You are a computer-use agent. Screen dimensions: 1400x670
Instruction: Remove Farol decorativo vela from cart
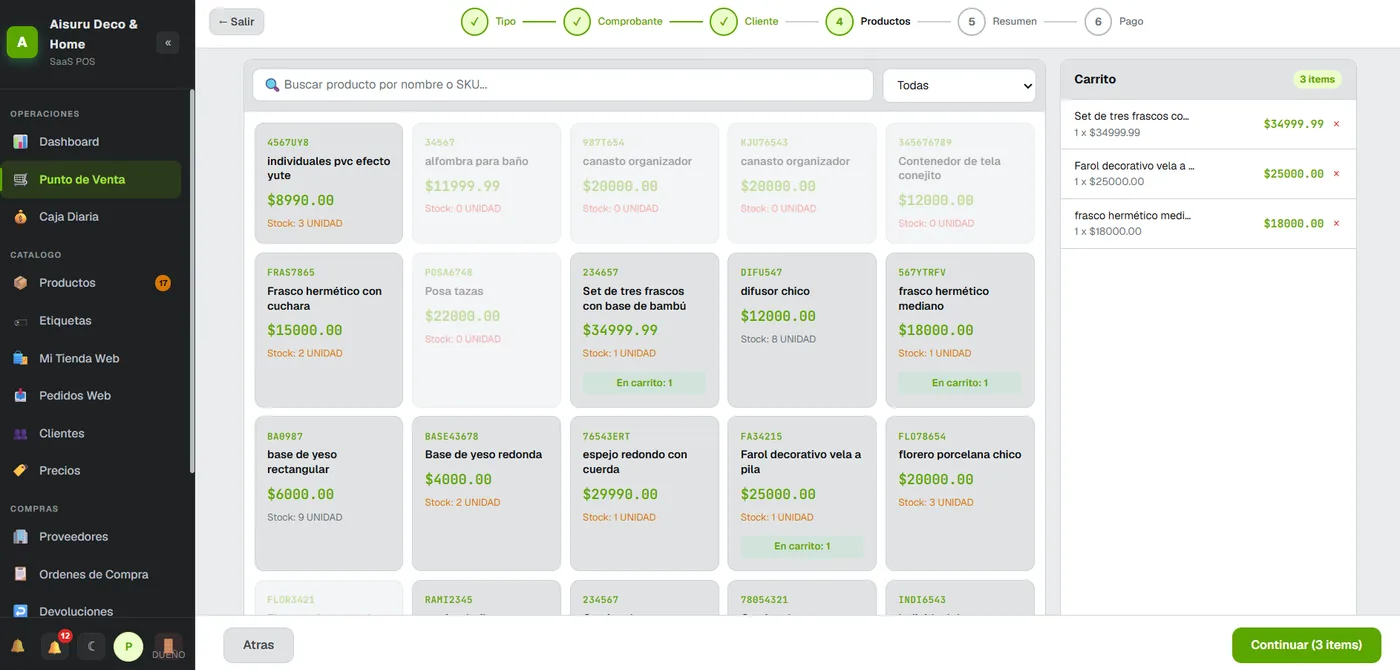tap(1336, 174)
